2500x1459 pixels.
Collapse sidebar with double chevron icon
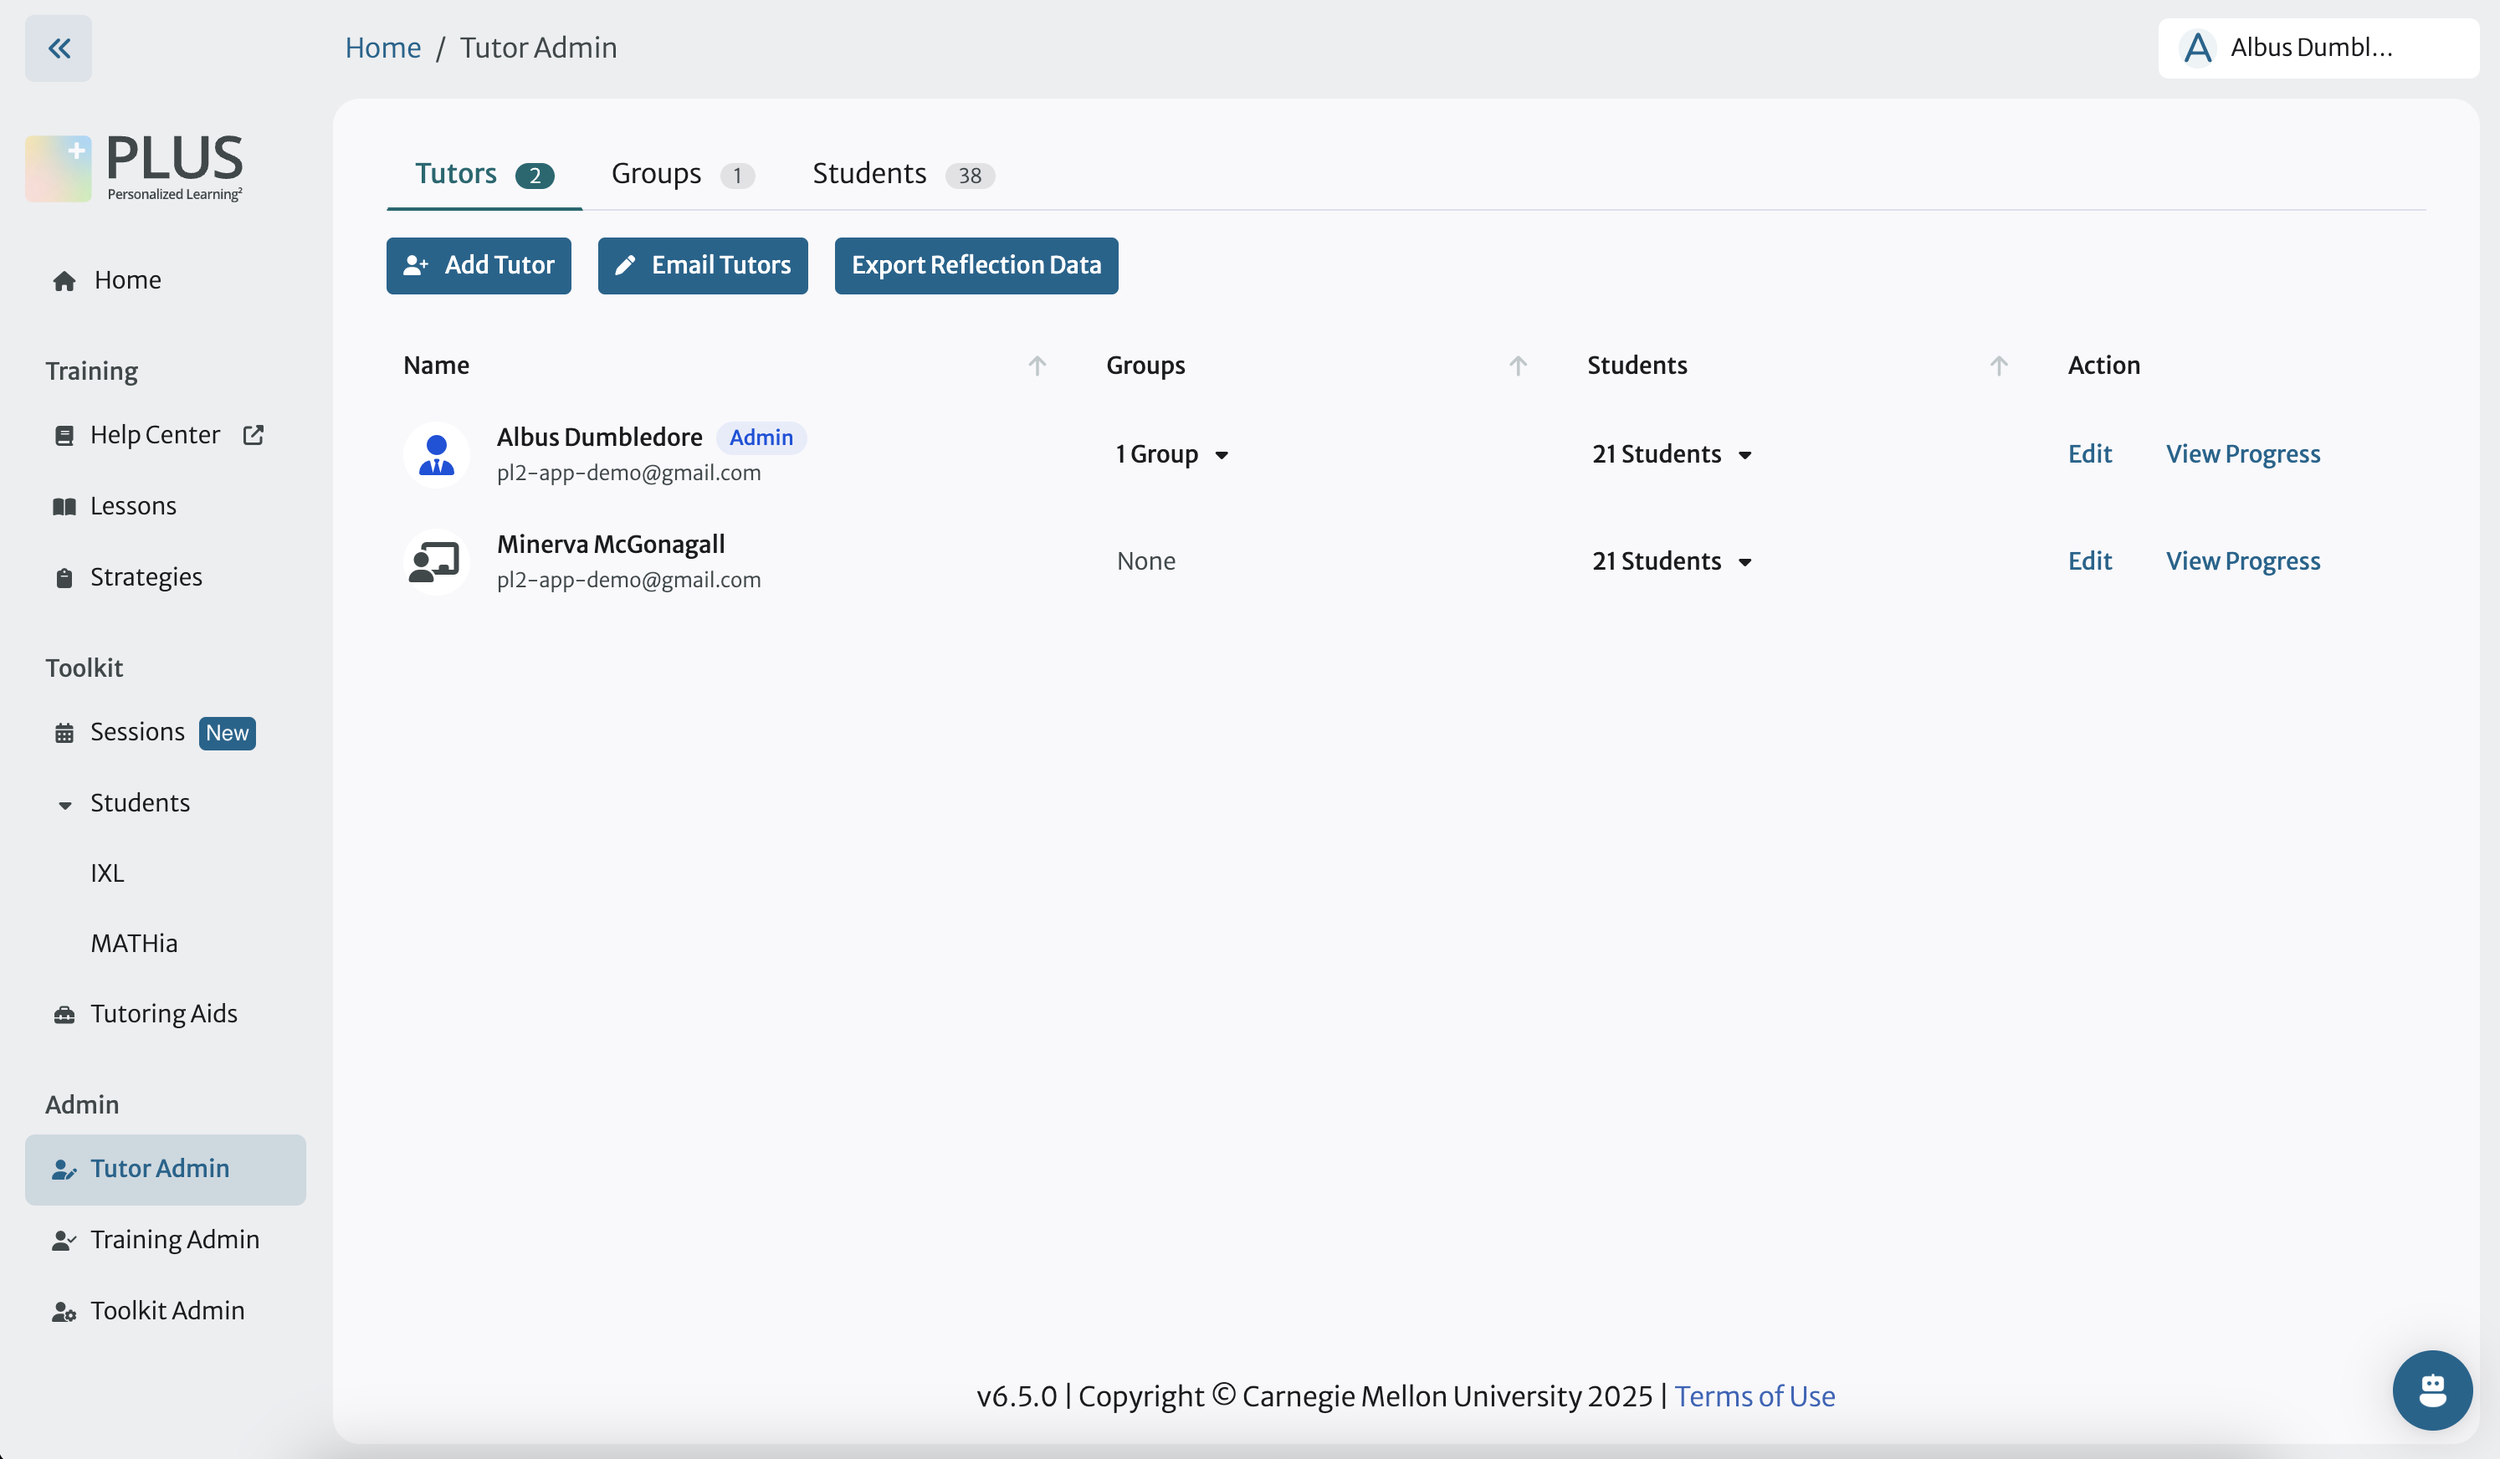pos(59,48)
